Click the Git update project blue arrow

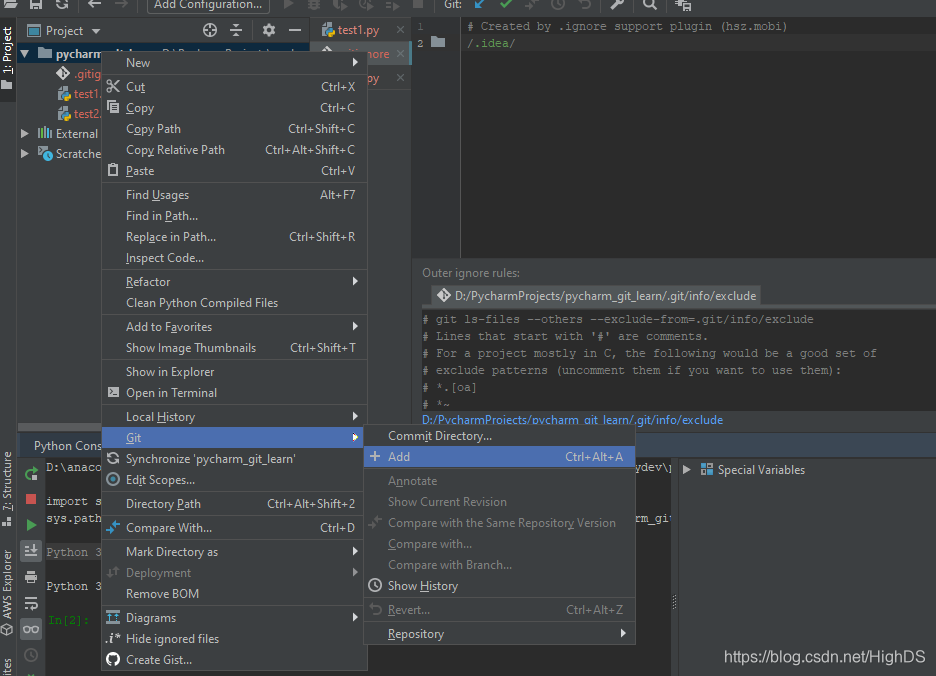click(x=479, y=4)
